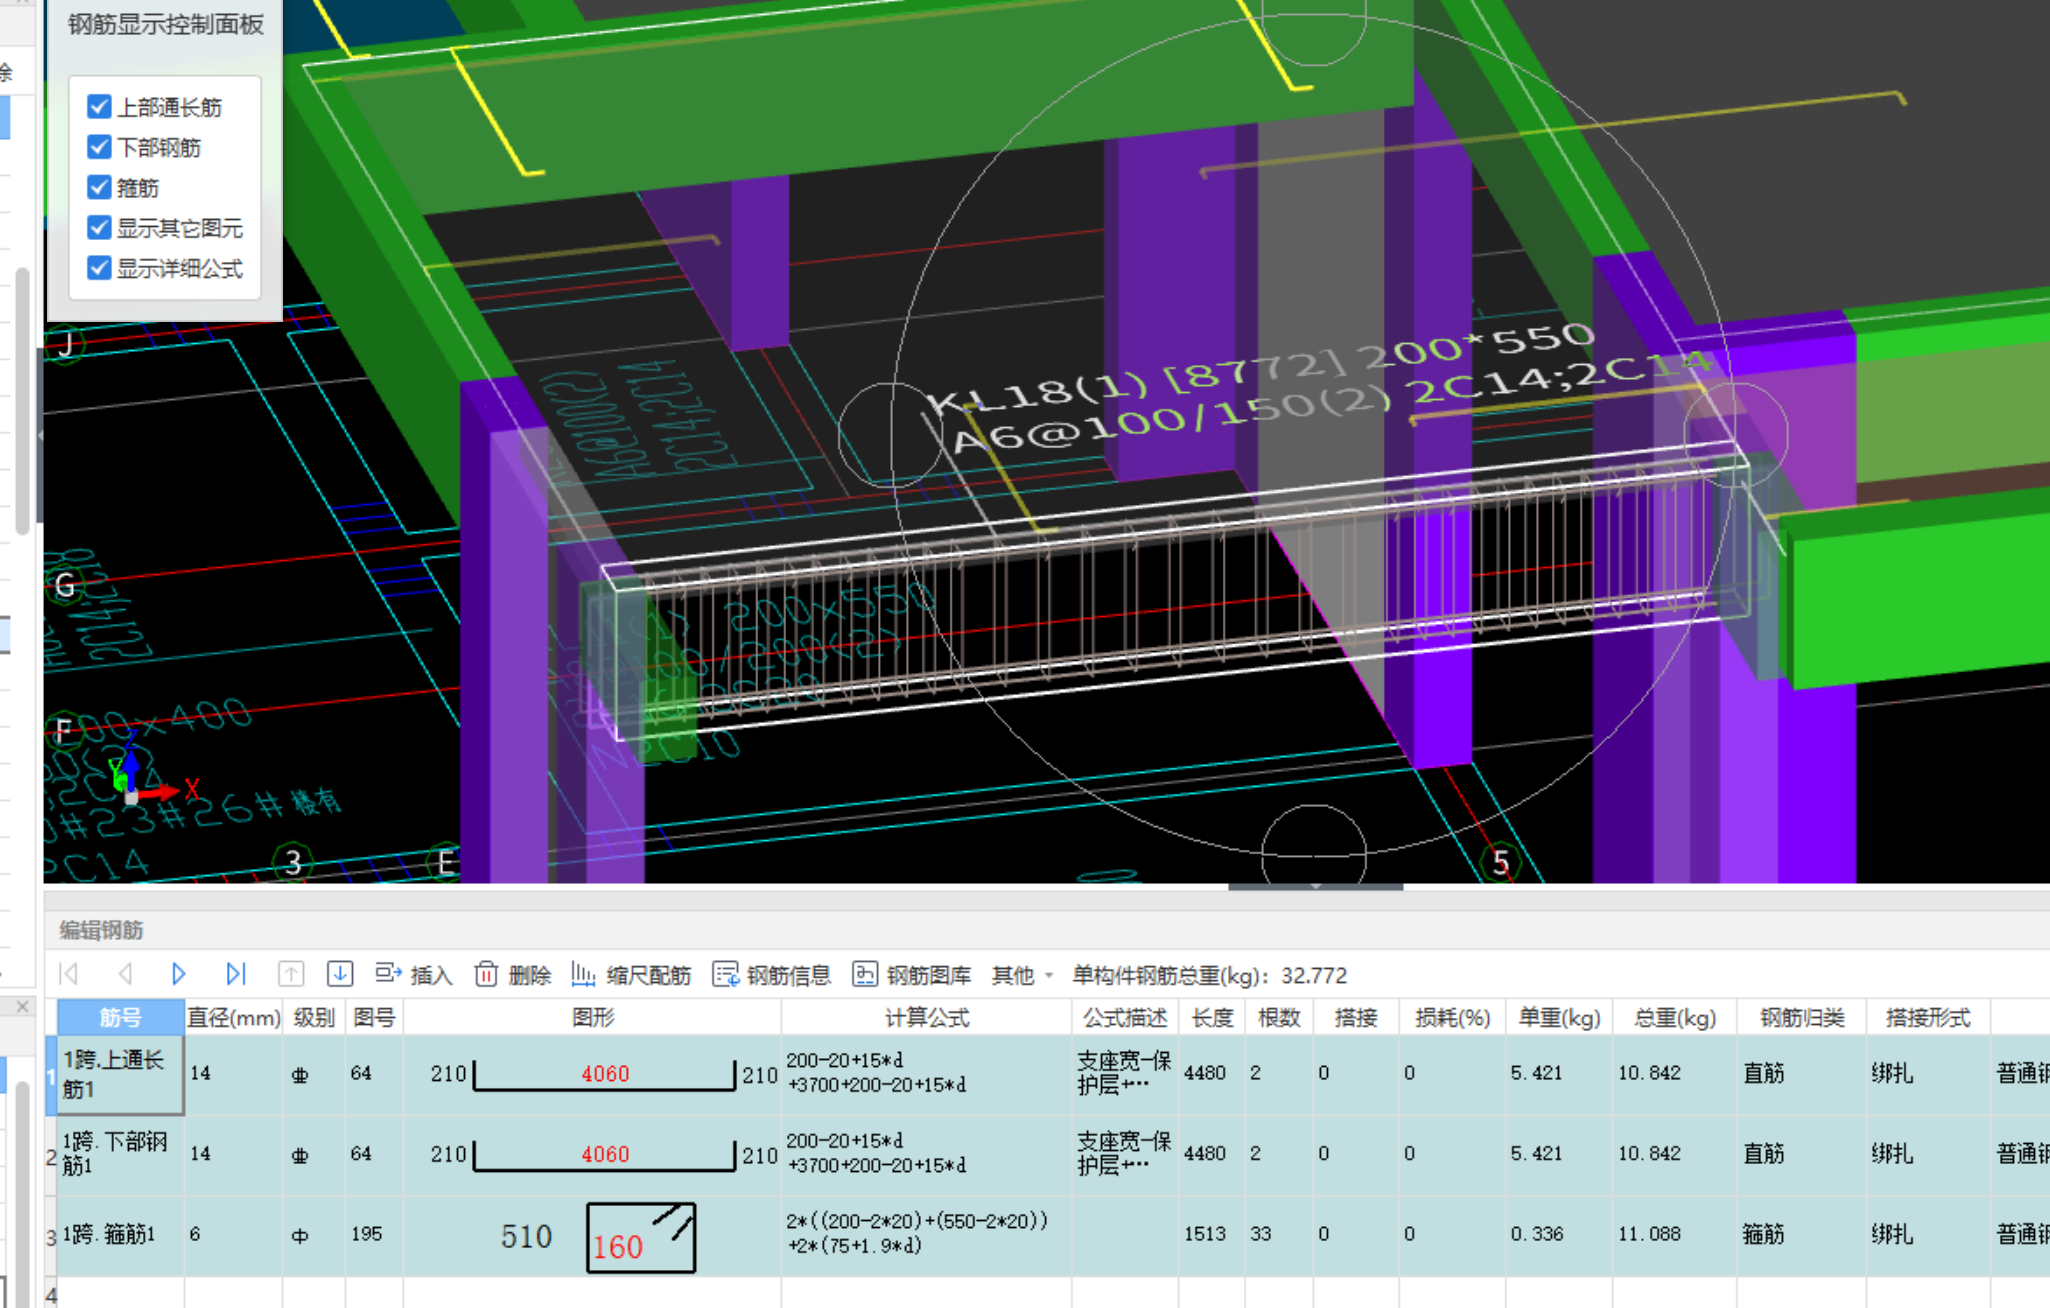The image size is (2050, 1308).
Task: Click the 编辑钢筋 panel title
Action: [101, 930]
